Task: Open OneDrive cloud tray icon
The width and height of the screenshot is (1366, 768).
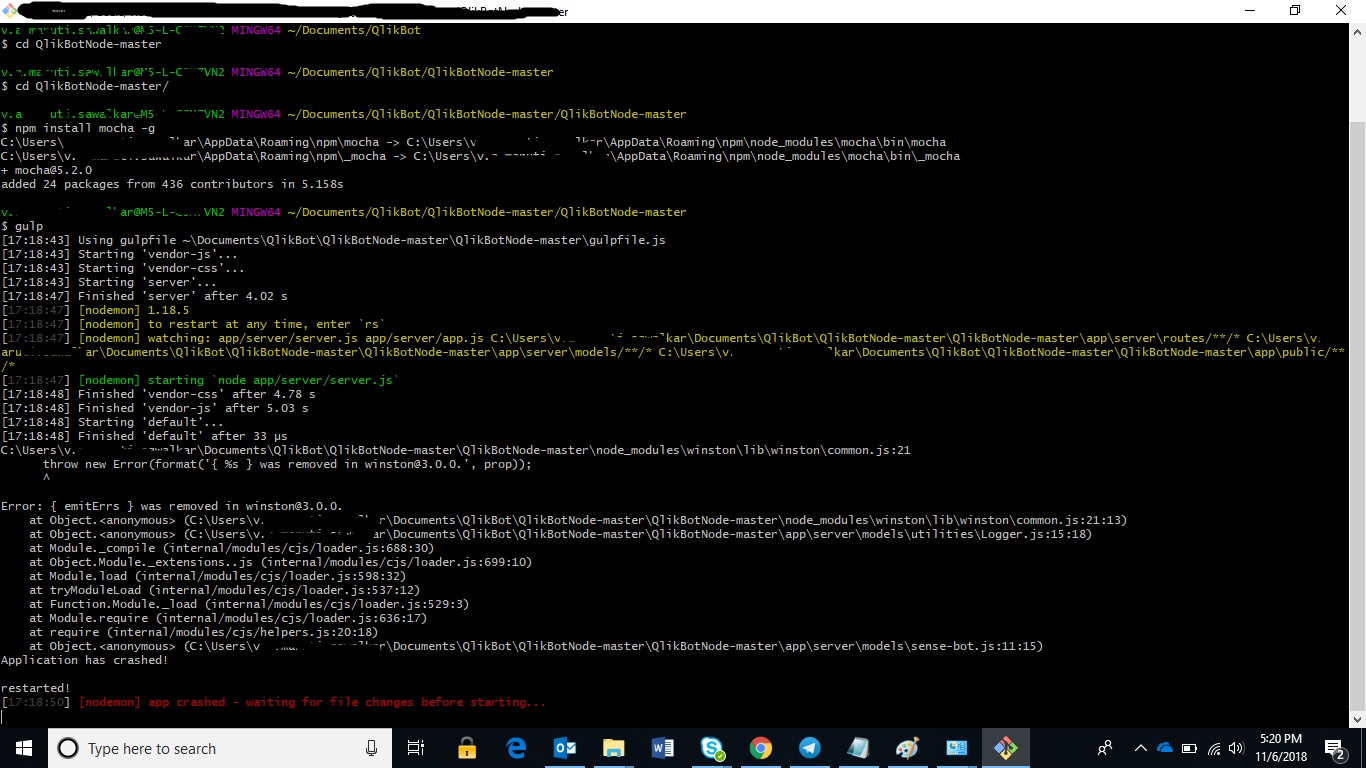Action: [1165, 748]
